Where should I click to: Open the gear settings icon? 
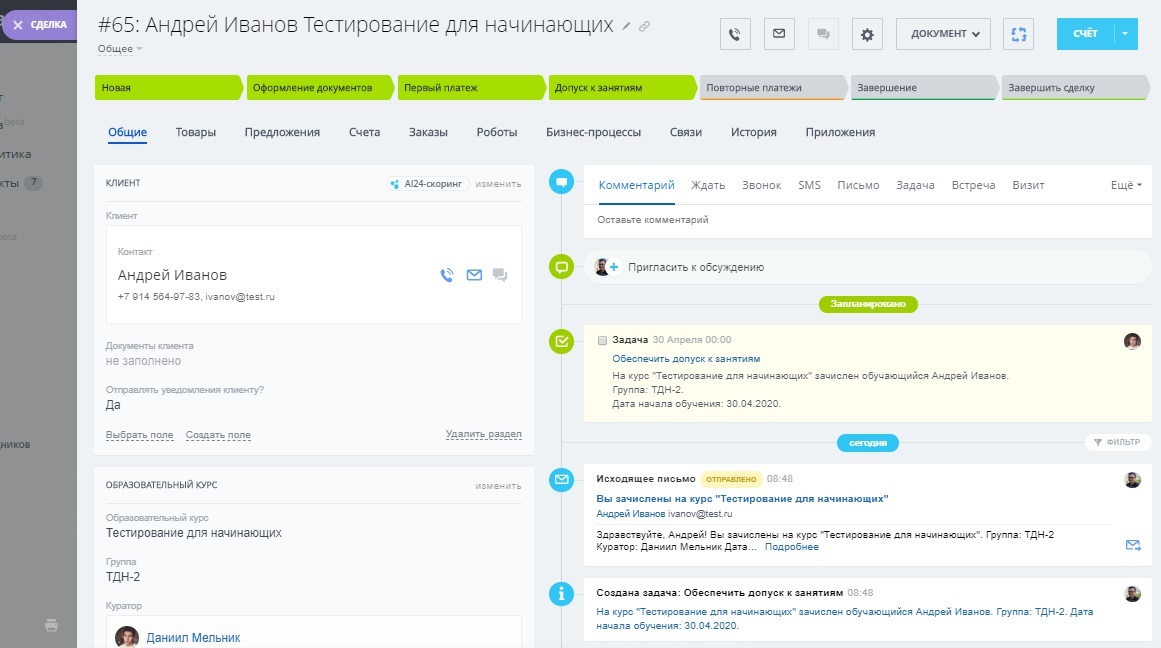coord(867,34)
